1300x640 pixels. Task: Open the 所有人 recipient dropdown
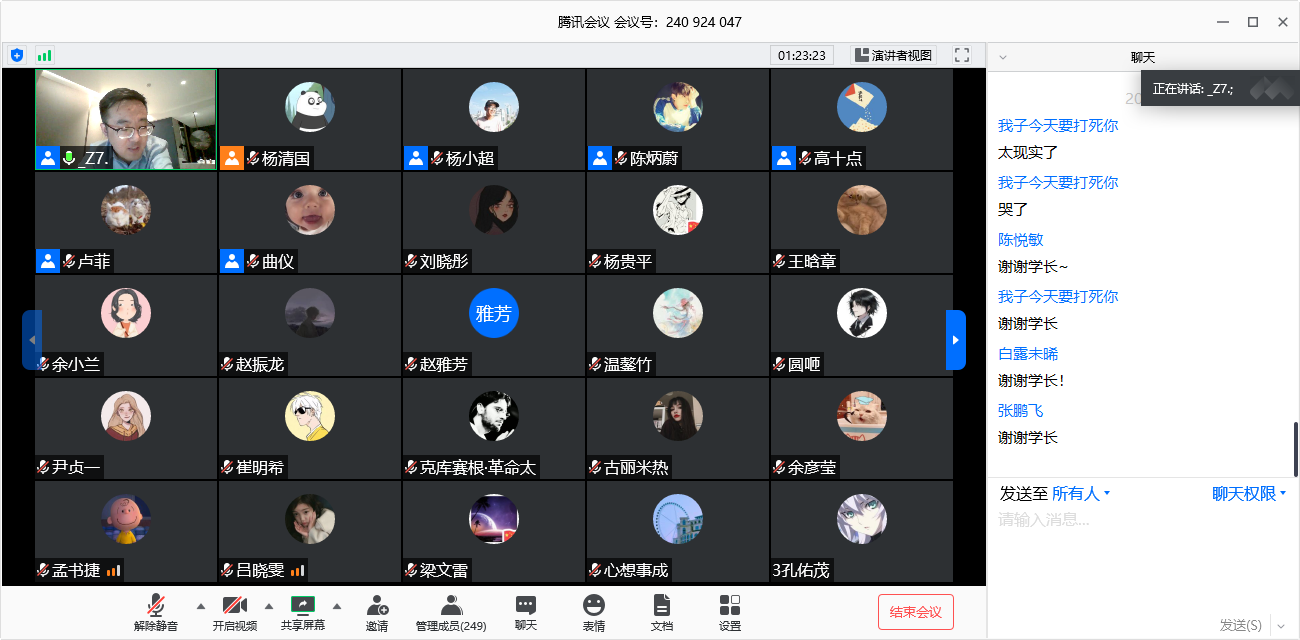coord(1081,493)
